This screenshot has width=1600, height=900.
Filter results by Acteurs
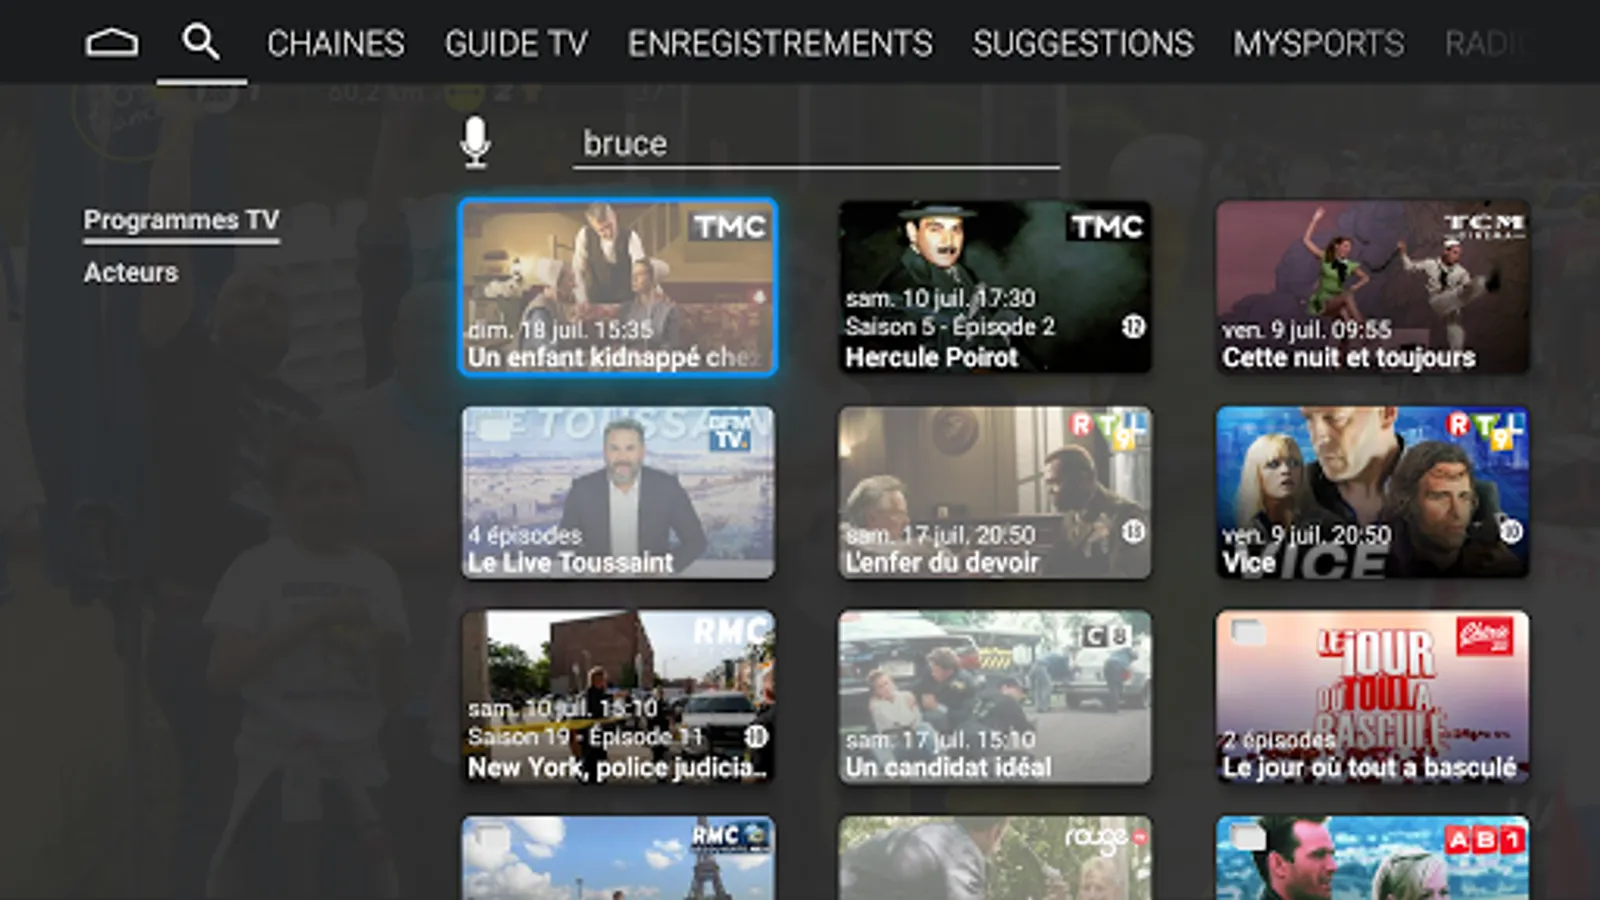131,272
